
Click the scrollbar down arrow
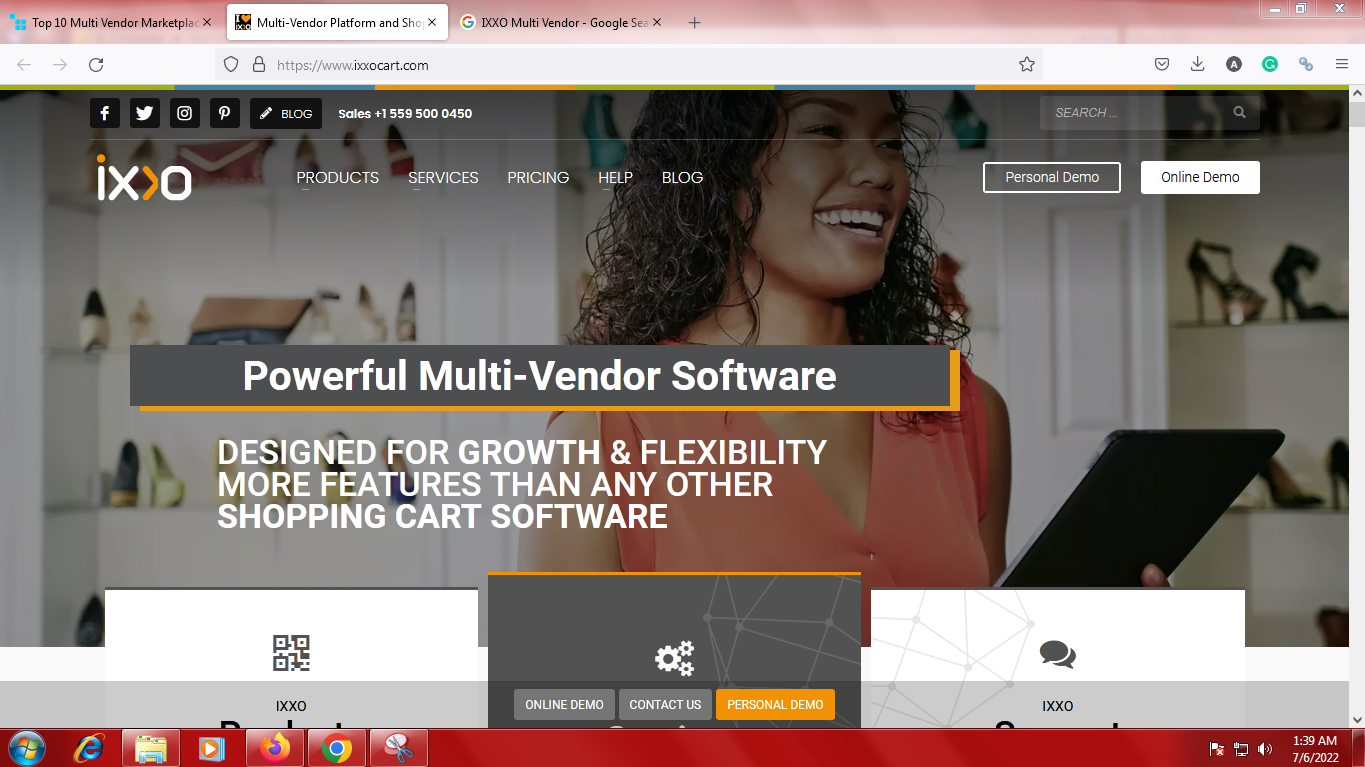click(1357, 719)
